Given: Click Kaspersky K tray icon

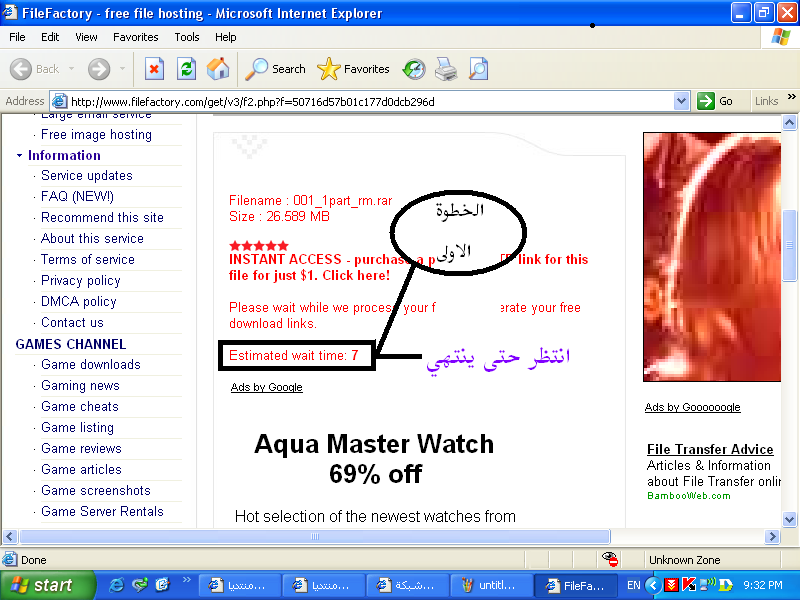Looking at the screenshot, I should [689, 585].
